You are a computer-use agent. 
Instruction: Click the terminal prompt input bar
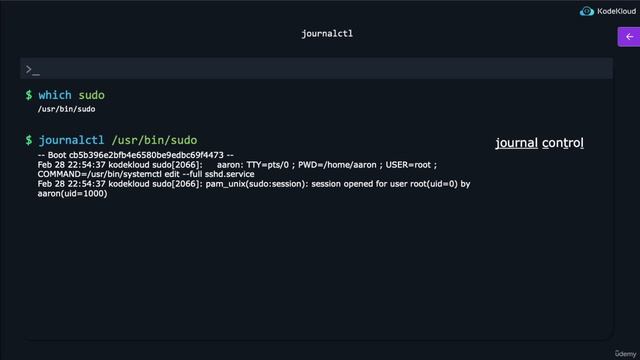pos(316,68)
